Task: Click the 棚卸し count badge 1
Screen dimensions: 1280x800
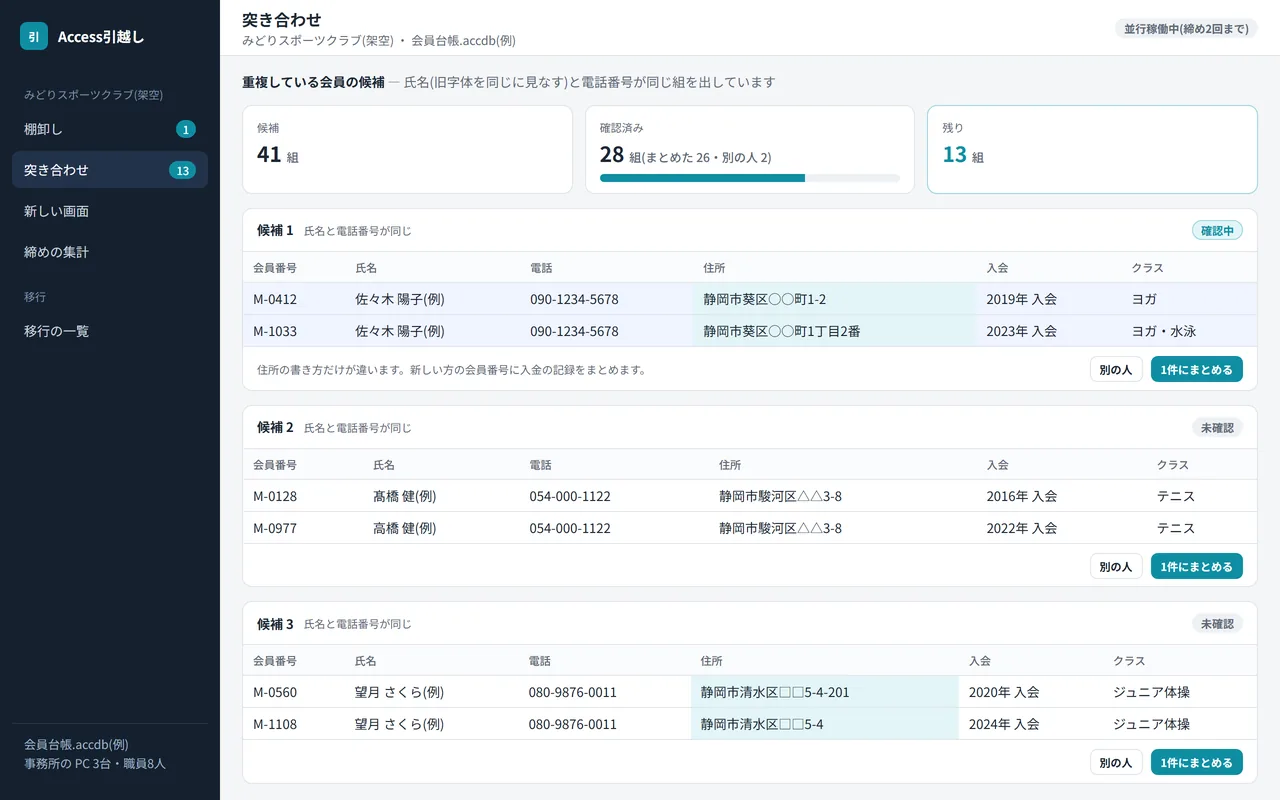Action: click(x=185, y=129)
